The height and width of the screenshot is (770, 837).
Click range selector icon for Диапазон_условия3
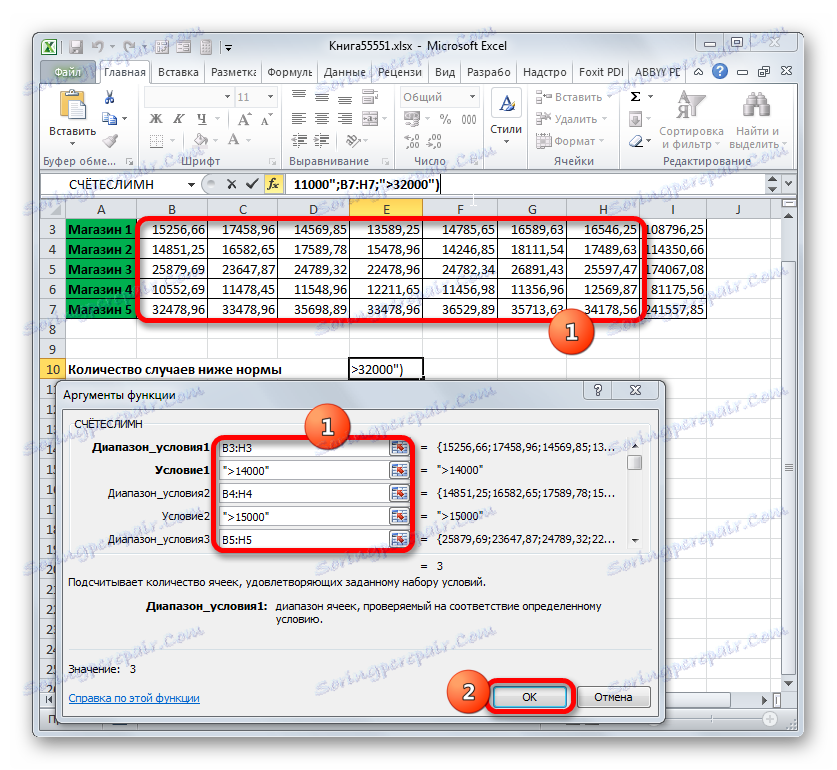(x=399, y=539)
